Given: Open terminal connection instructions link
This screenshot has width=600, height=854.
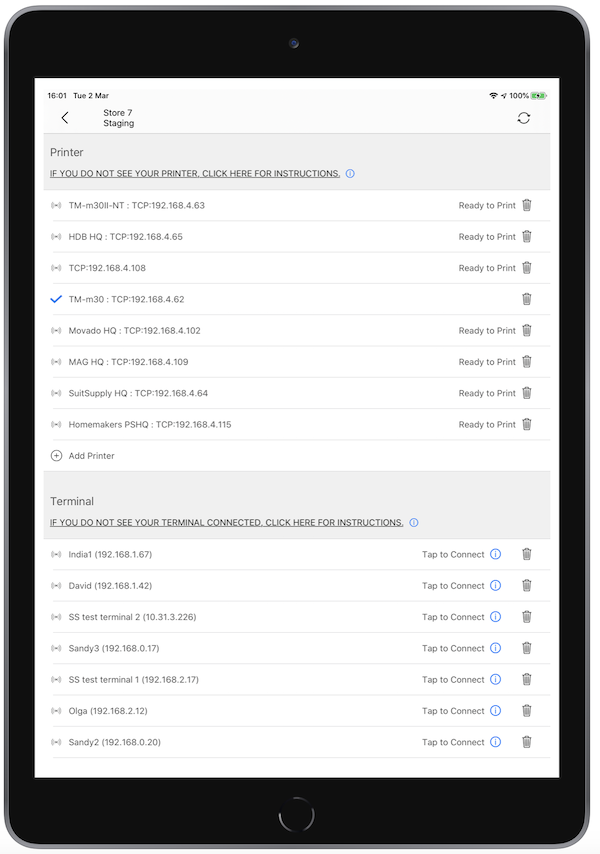Looking at the screenshot, I should (x=226, y=522).
